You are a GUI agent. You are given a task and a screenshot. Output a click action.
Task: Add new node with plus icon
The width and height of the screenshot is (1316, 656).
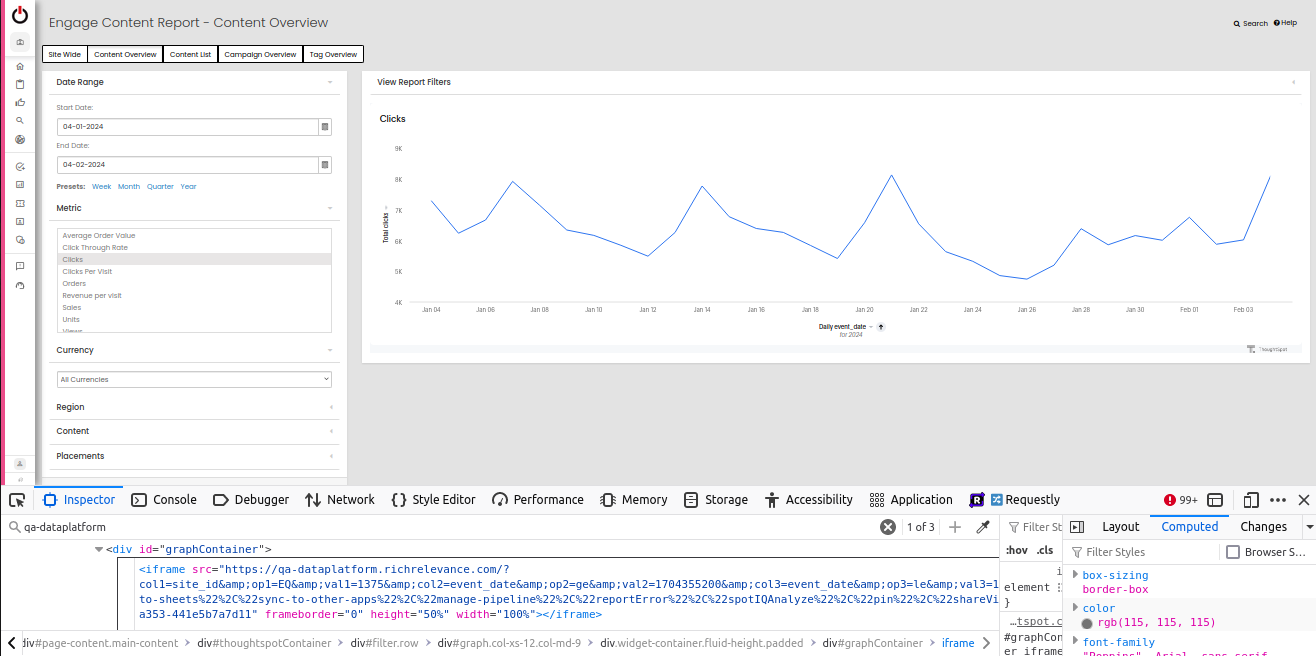click(955, 527)
